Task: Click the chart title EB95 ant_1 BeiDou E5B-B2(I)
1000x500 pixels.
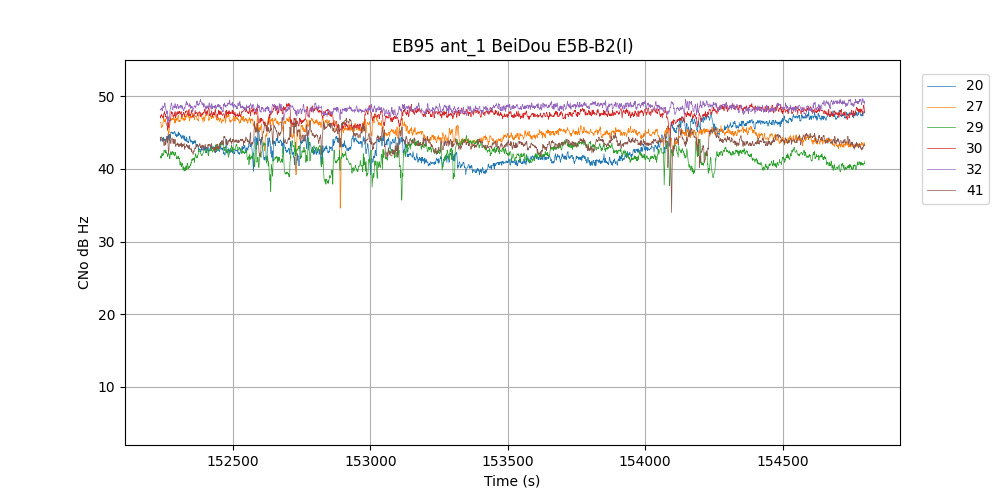Action: click(x=512, y=46)
